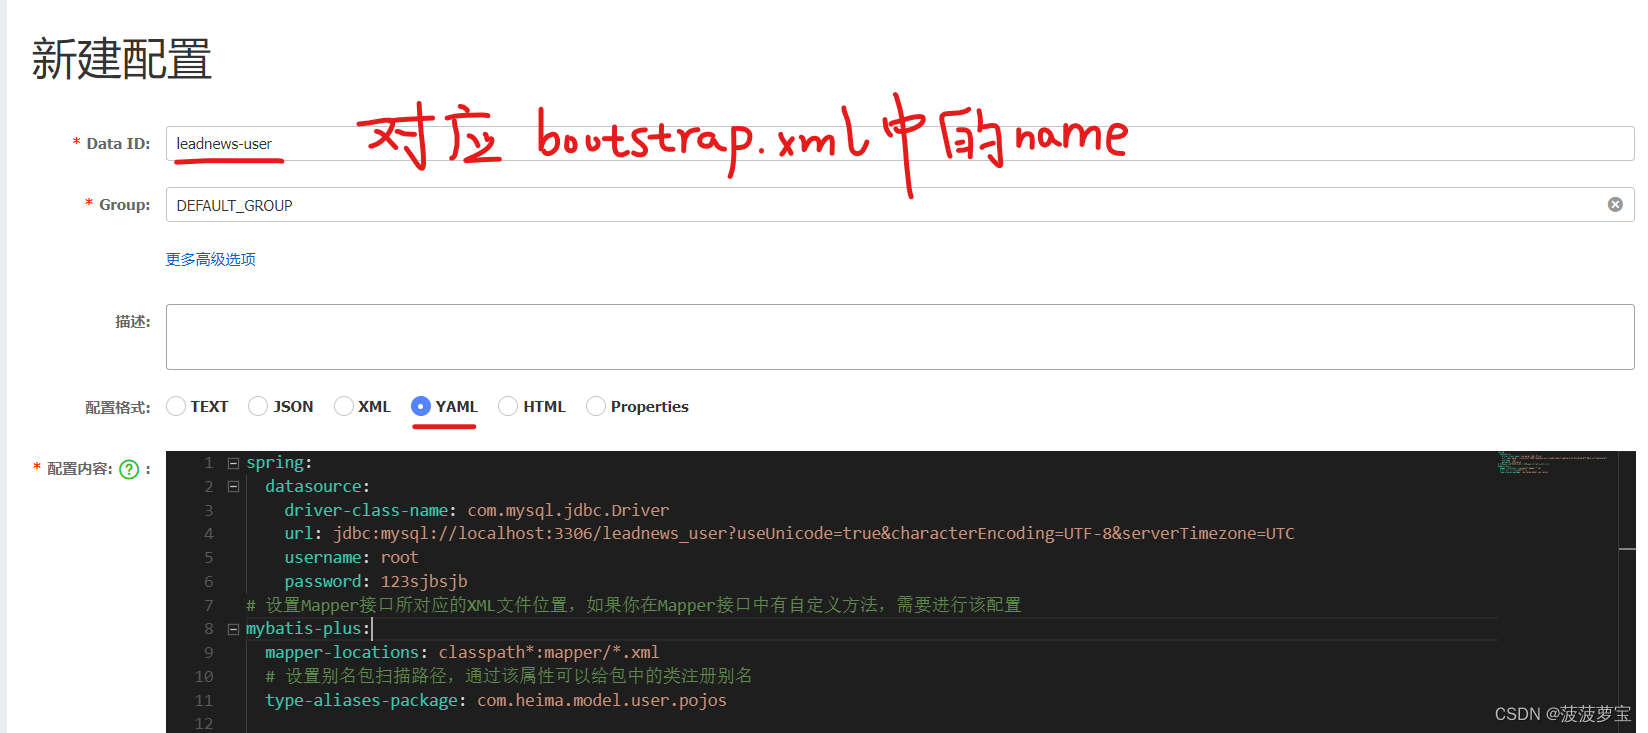Click into the 描述 text area

900,337
